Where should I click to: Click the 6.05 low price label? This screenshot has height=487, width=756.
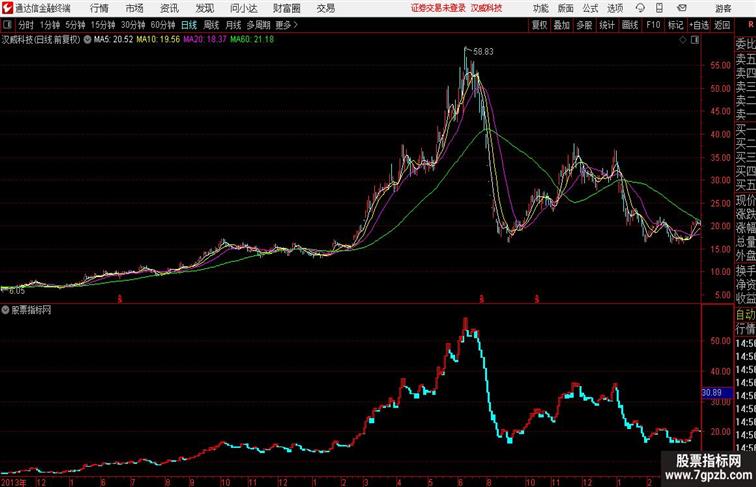(17, 291)
